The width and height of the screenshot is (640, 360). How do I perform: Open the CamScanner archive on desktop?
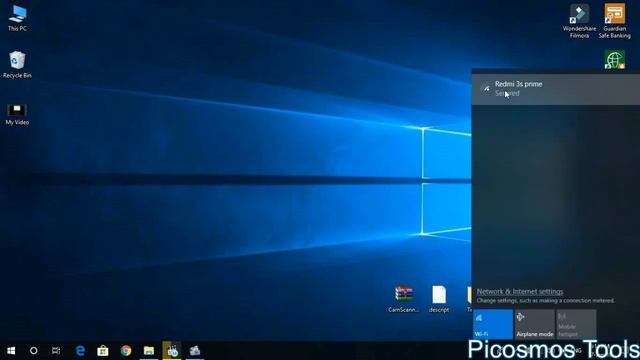pyautogui.click(x=404, y=299)
